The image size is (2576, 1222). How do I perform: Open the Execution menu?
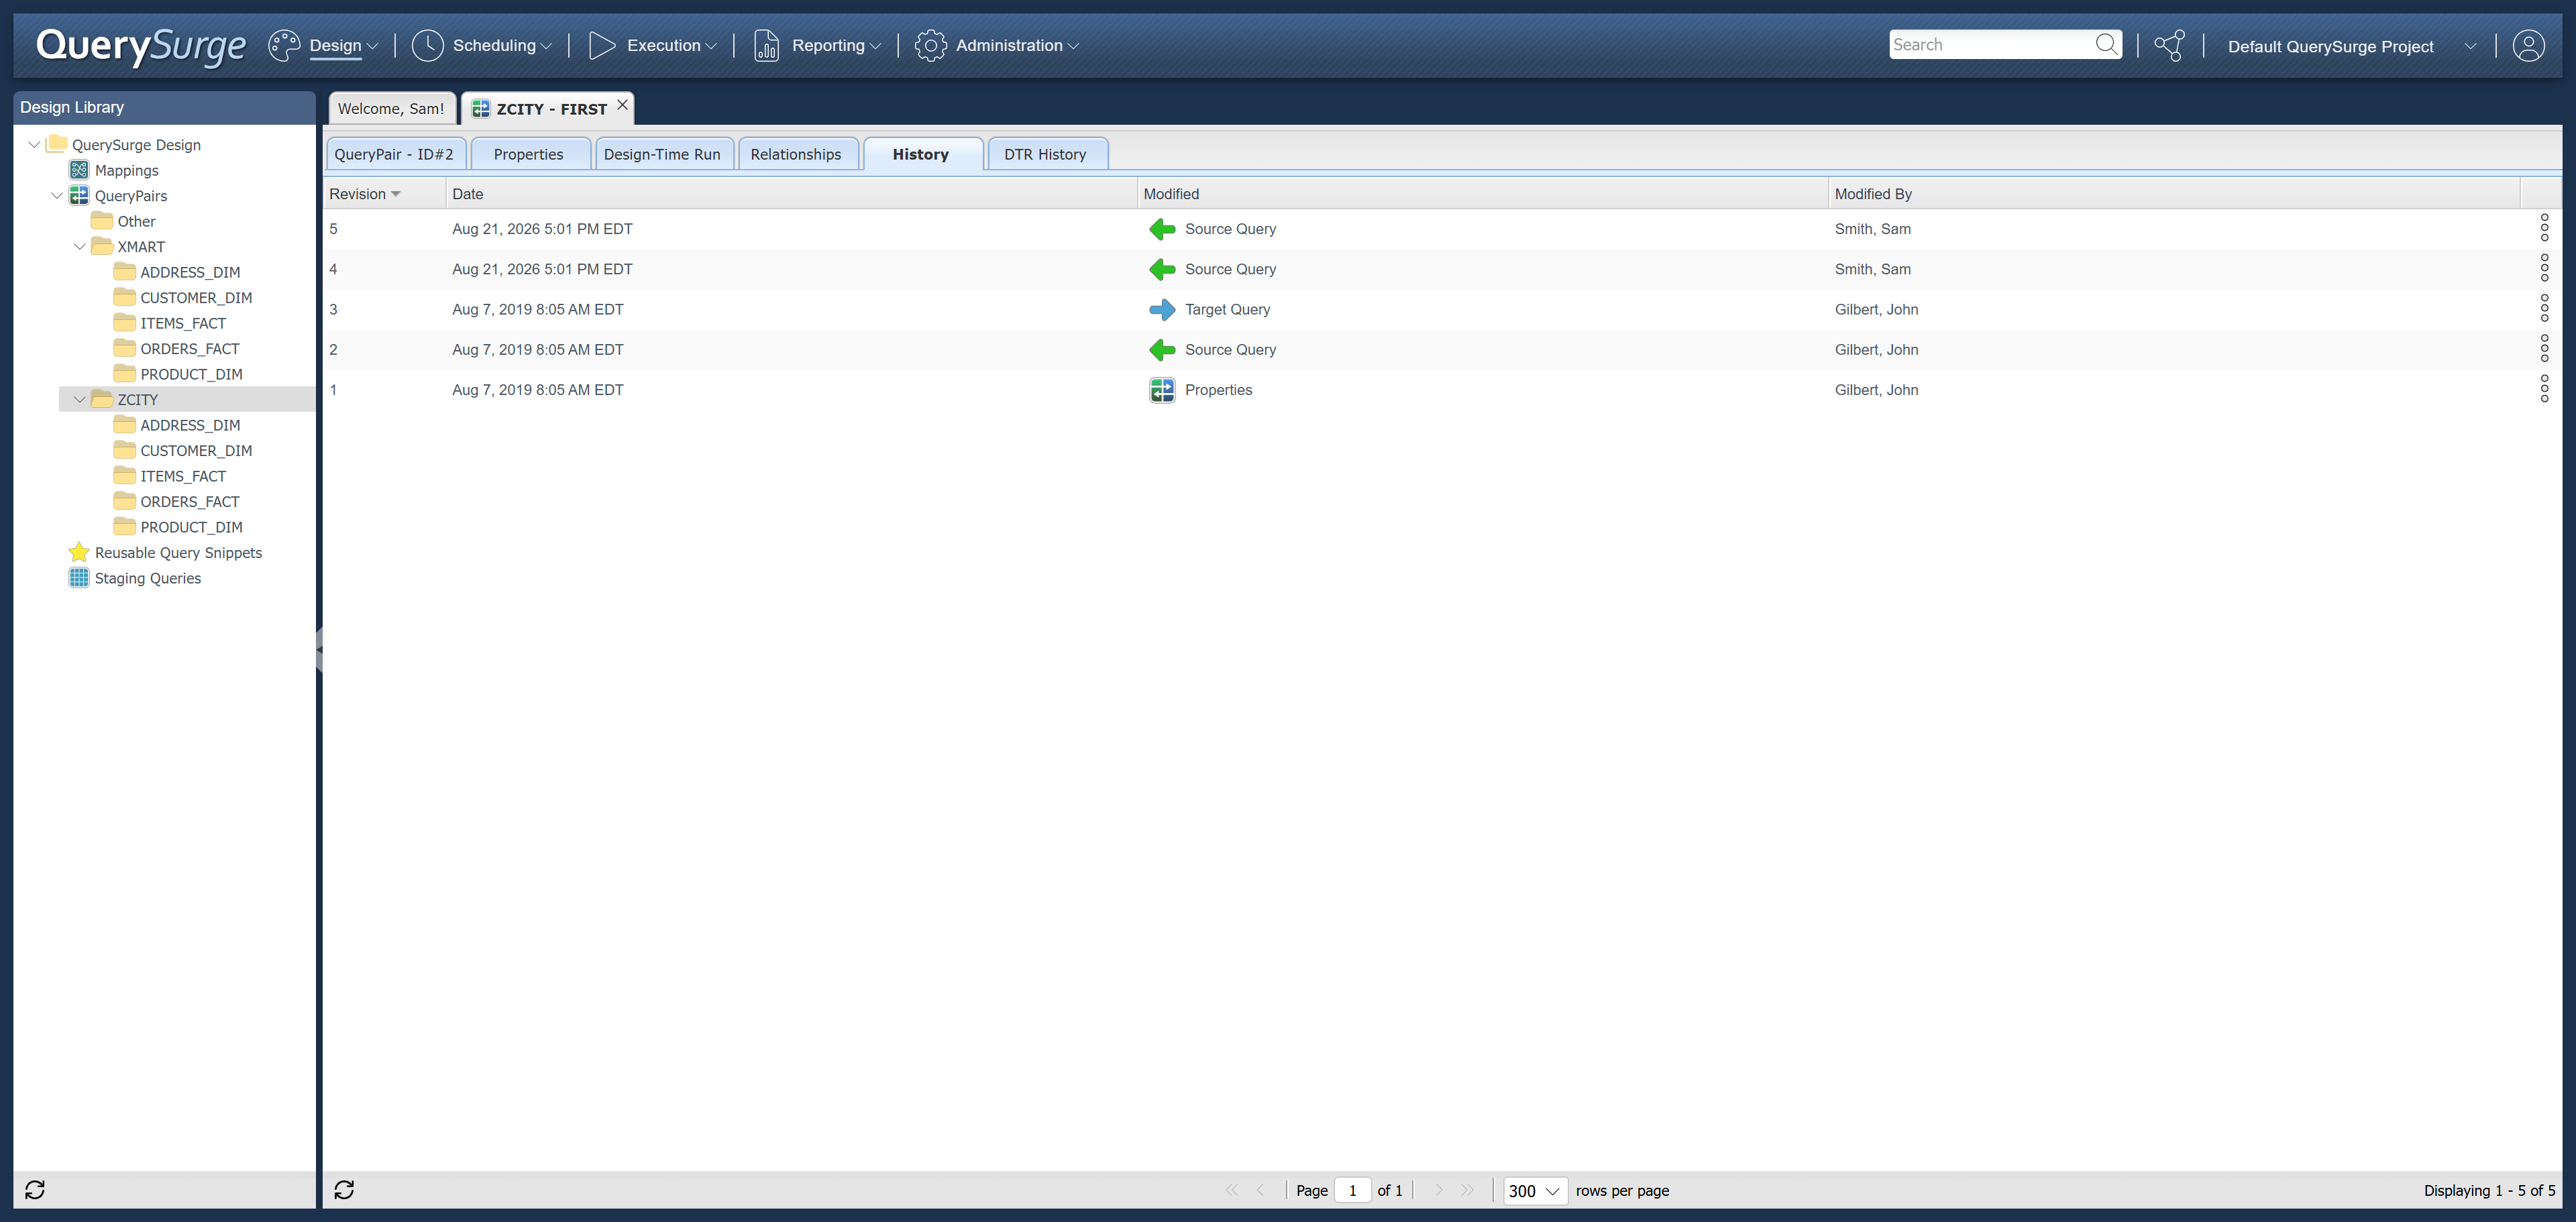click(x=671, y=45)
